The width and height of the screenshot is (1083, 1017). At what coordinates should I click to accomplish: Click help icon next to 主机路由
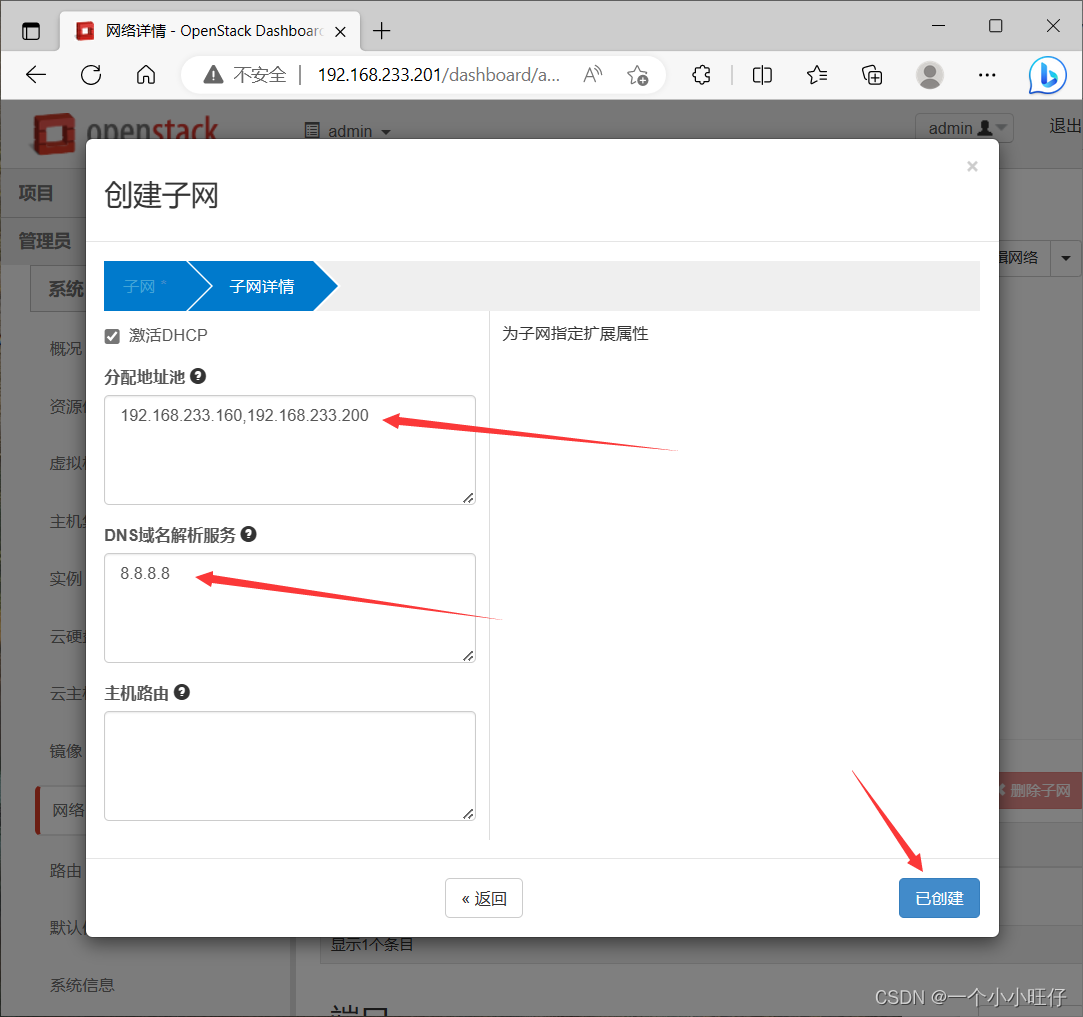pyautogui.click(x=182, y=692)
